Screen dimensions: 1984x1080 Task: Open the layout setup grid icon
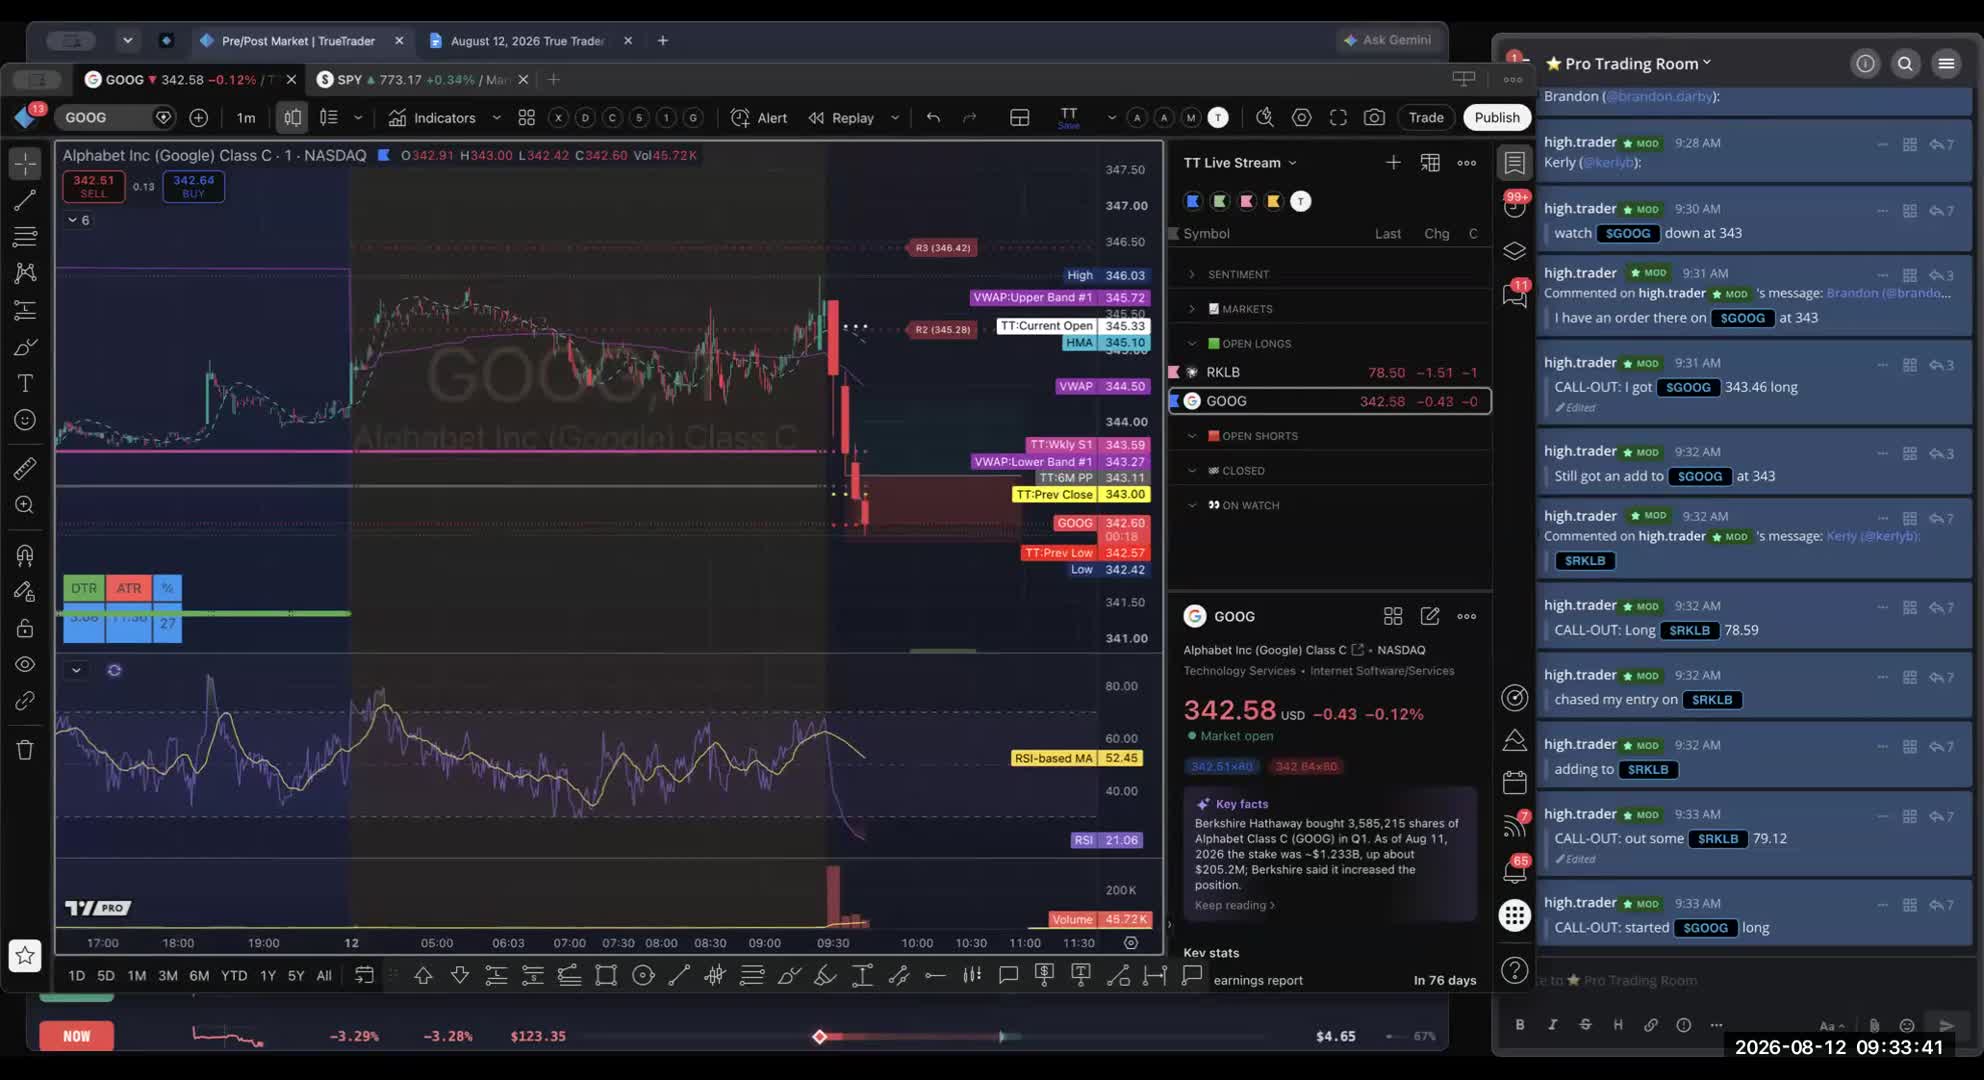1019,117
